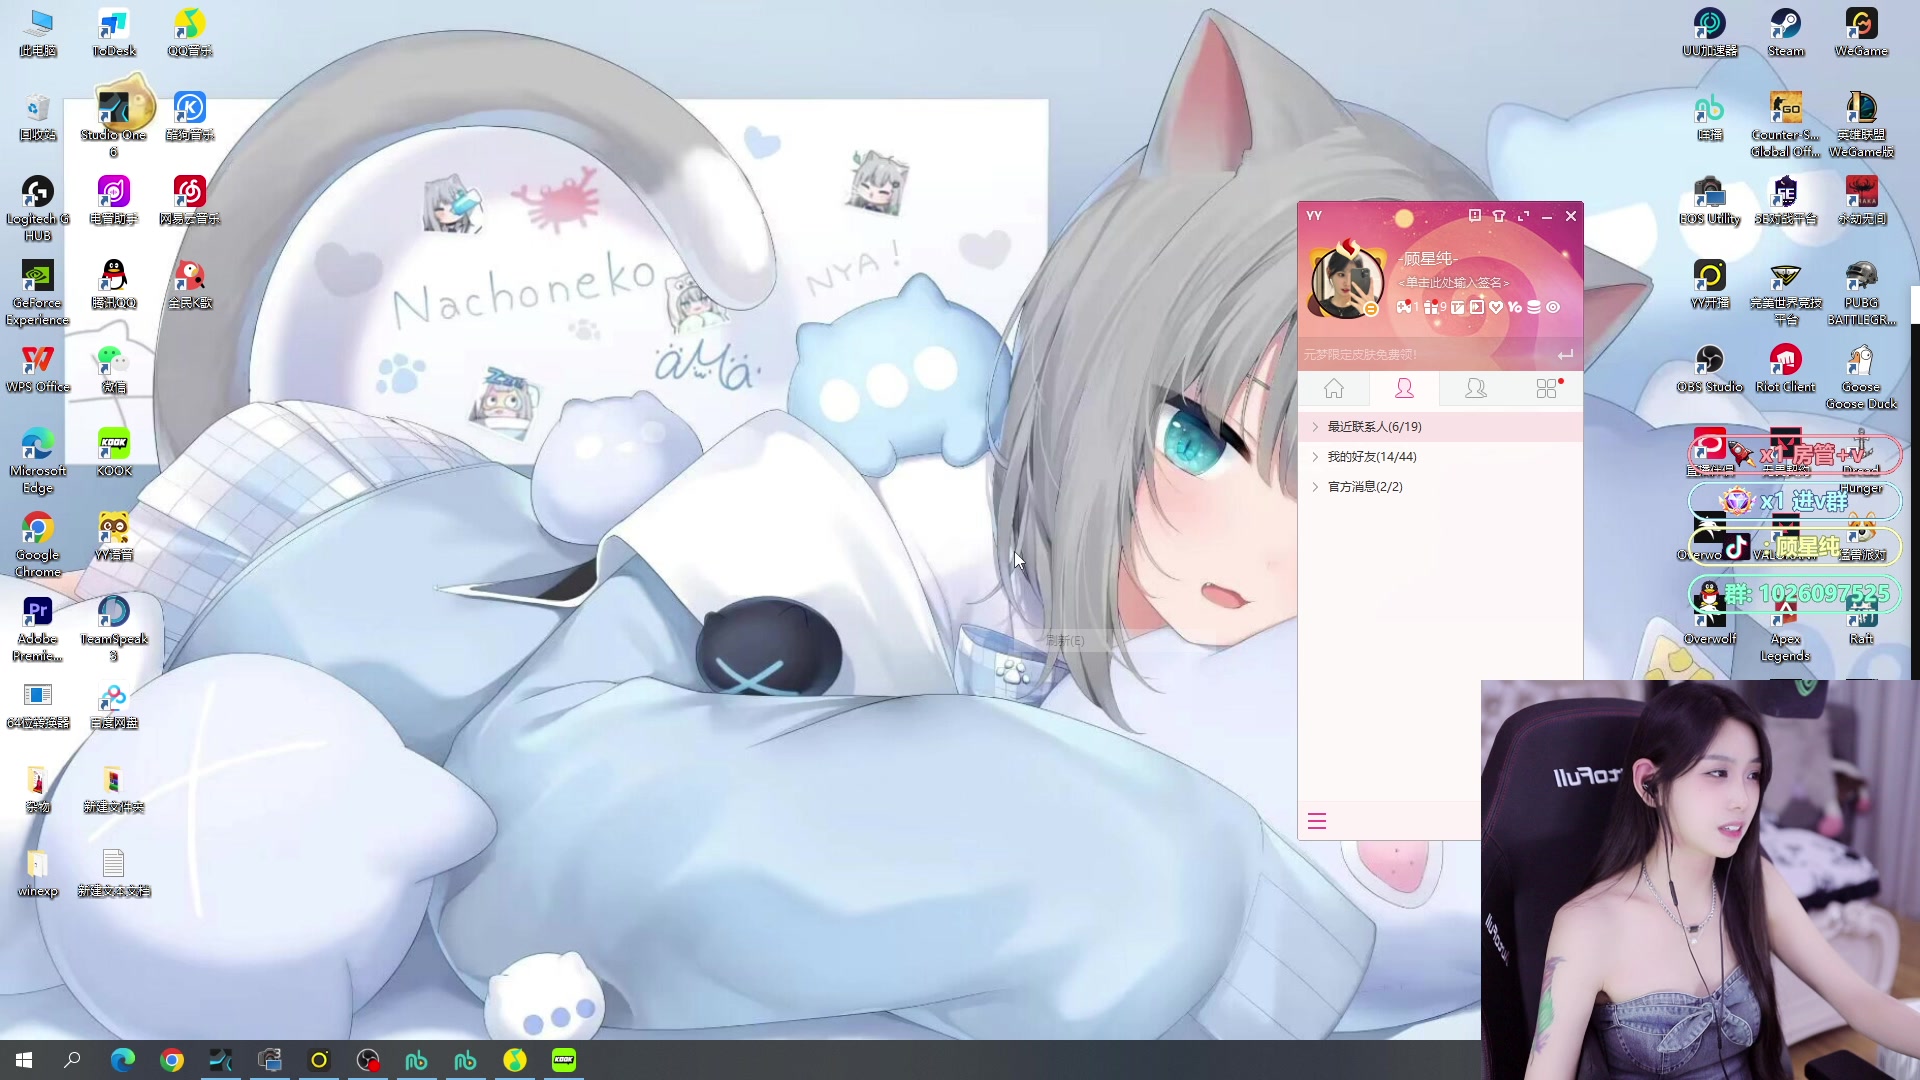Switch to the YY home tab
This screenshot has height=1080, width=1920.
point(1334,388)
